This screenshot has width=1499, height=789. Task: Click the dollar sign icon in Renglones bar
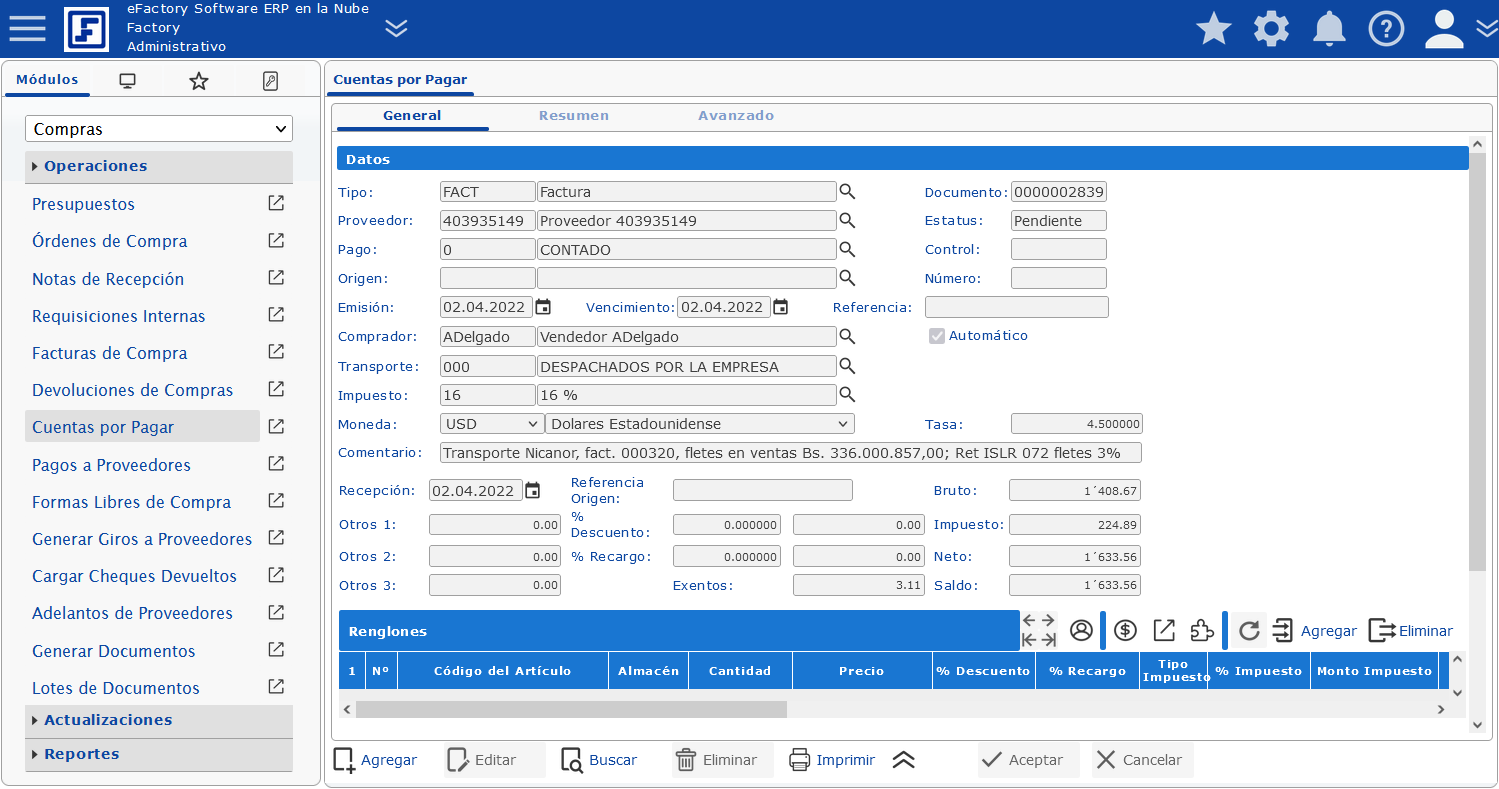pos(1126,630)
